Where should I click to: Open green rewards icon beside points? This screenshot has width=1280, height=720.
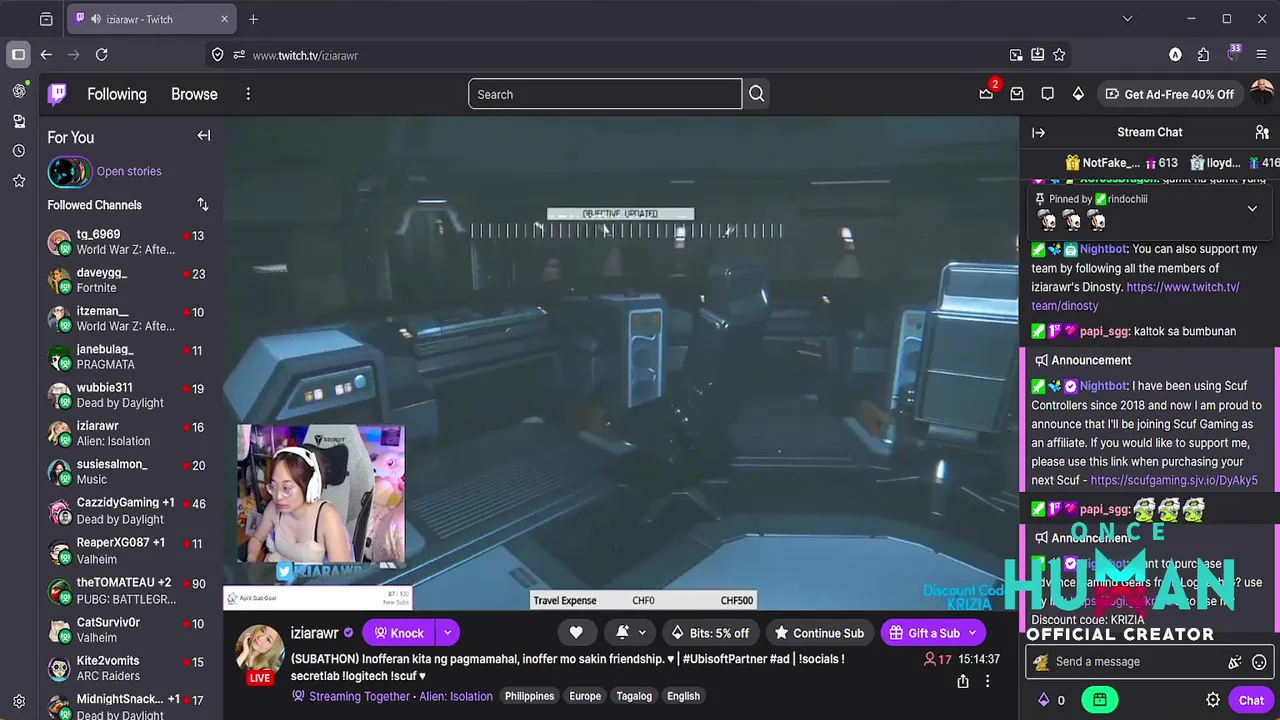coord(1100,700)
